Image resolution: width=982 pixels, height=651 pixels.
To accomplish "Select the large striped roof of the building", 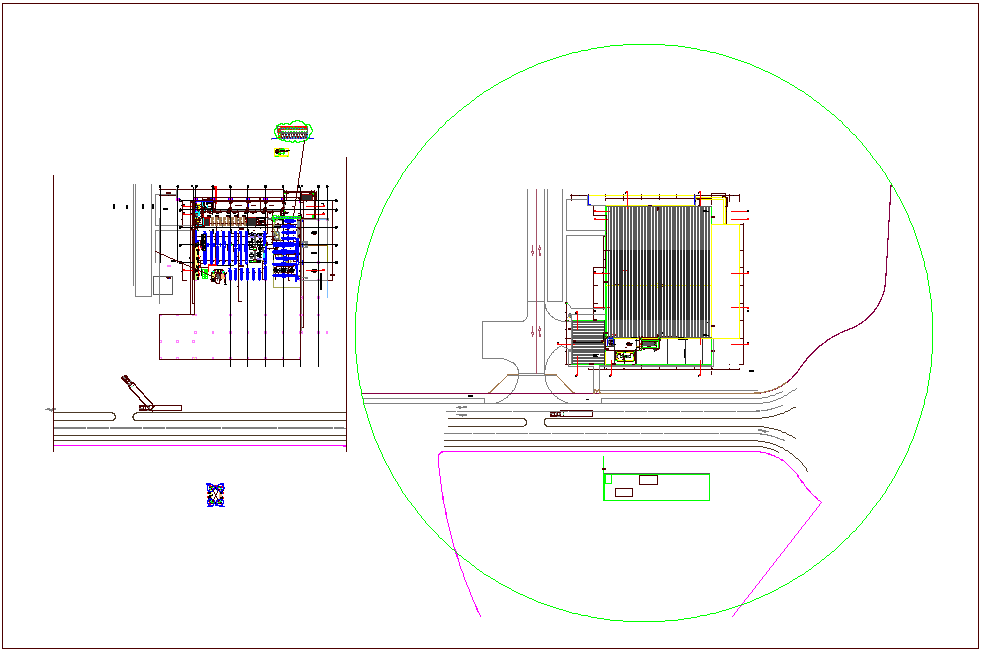I will point(658,270).
